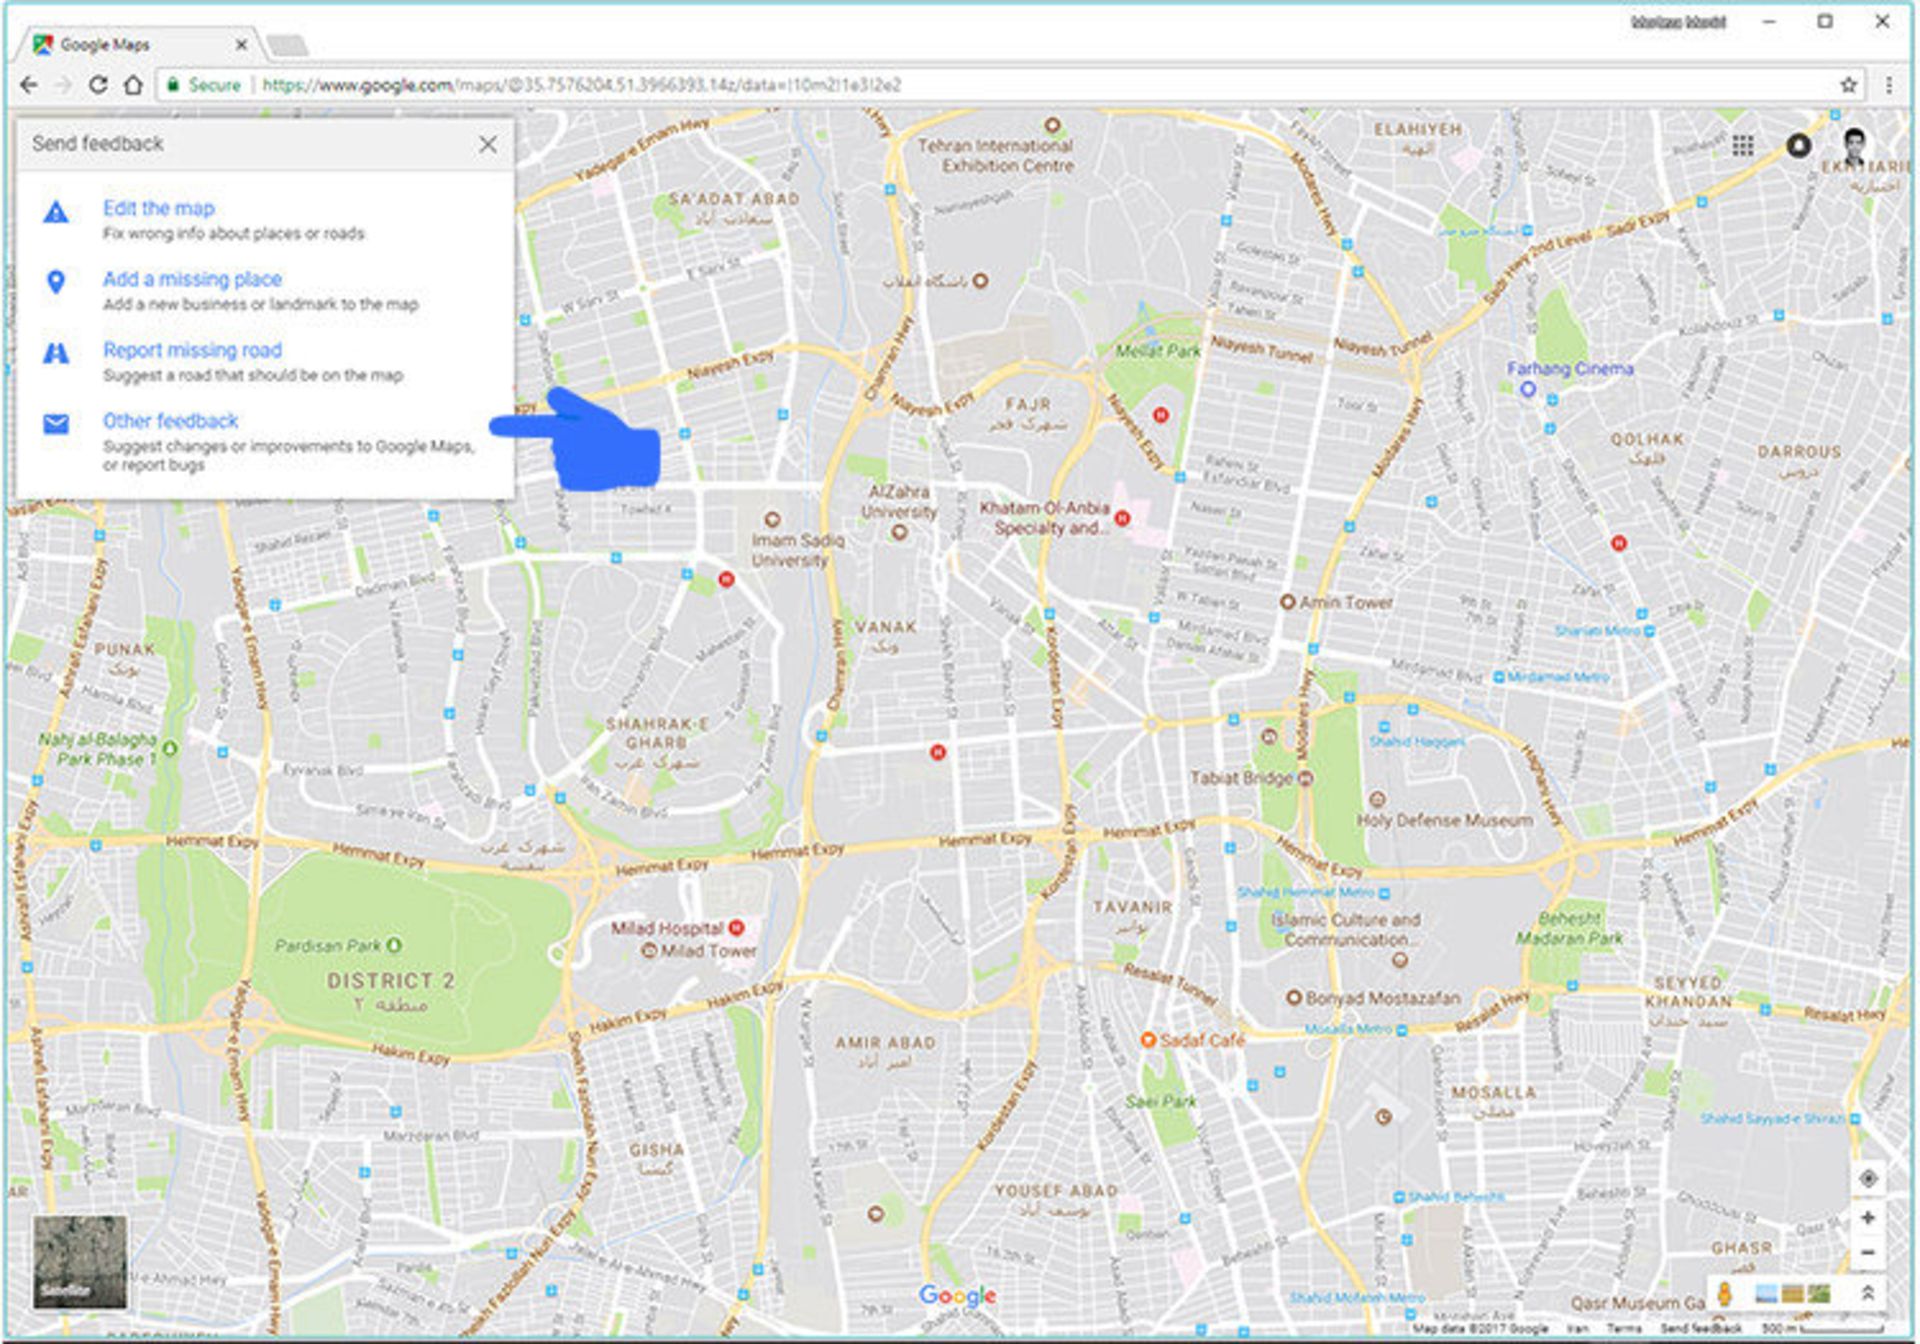The width and height of the screenshot is (1920, 1344).
Task: Bookmark this page with star icon
Action: point(1849,85)
